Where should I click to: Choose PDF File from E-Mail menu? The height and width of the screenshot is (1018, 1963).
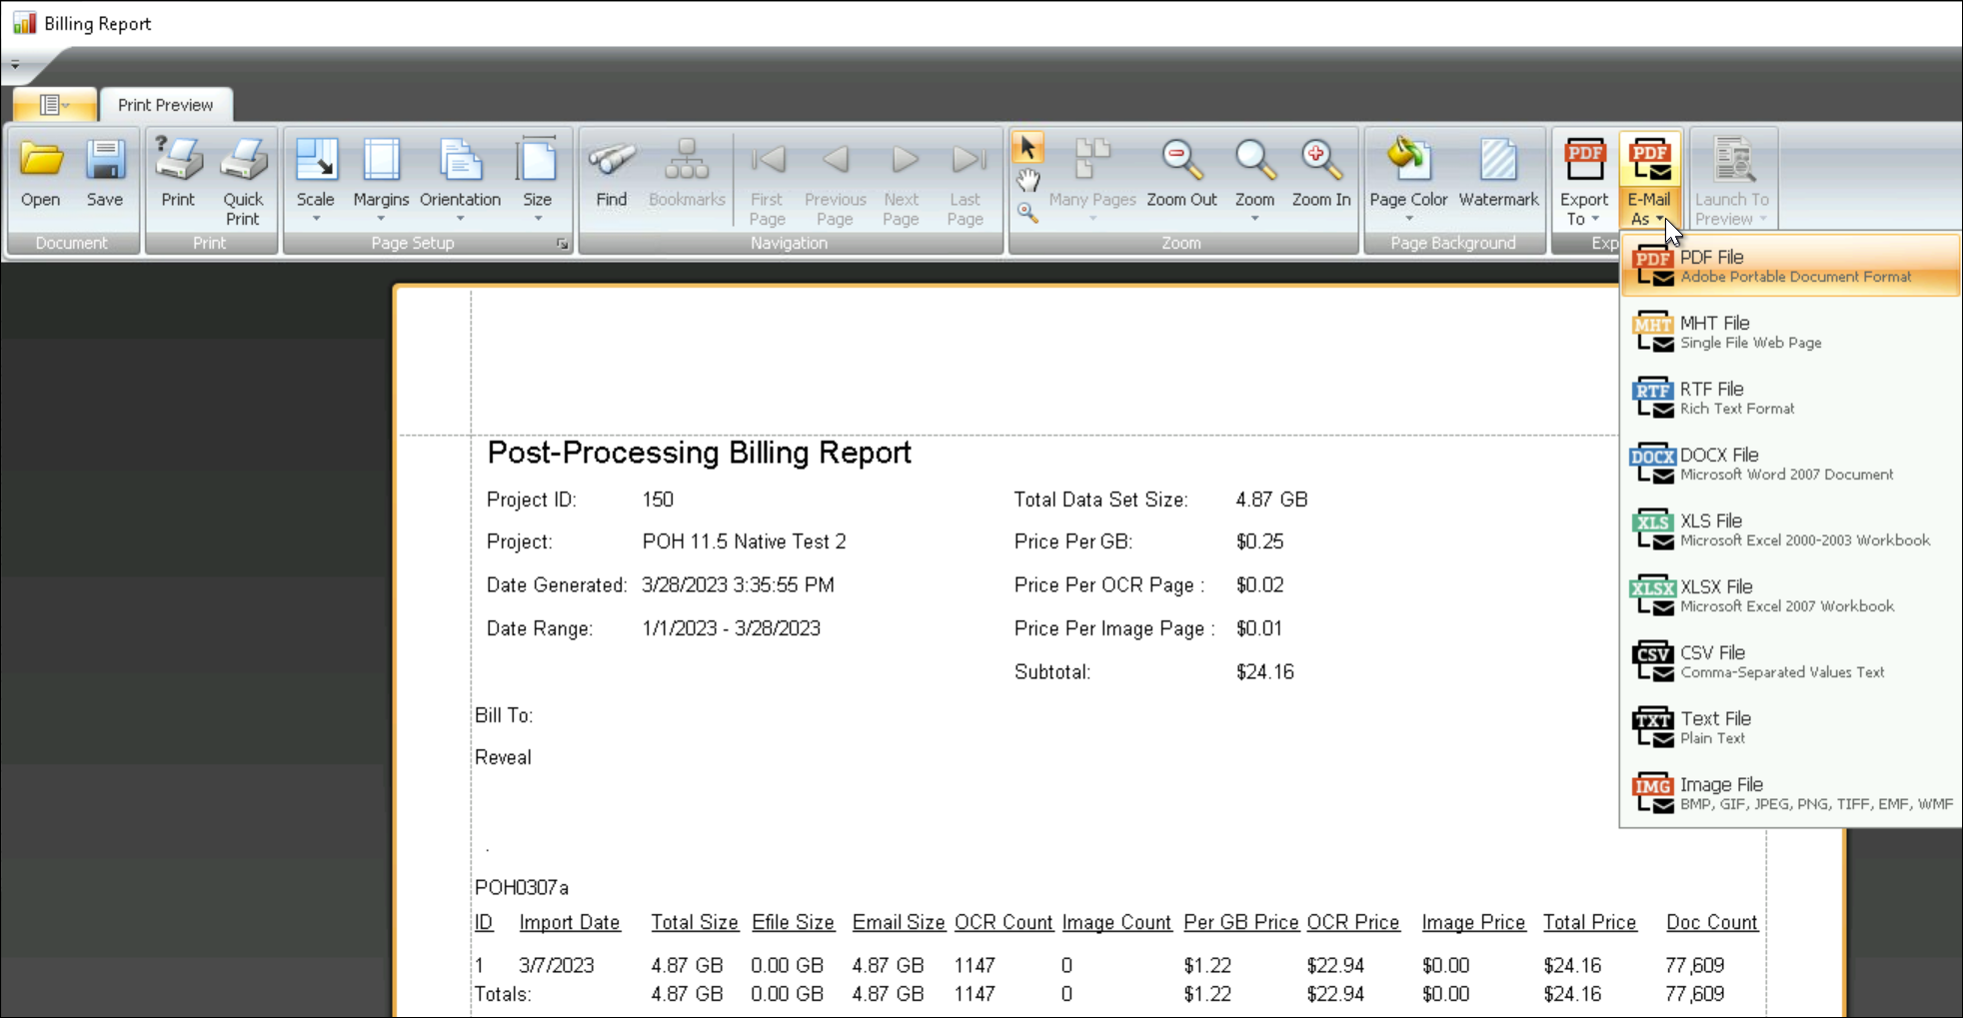tap(1788, 266)
